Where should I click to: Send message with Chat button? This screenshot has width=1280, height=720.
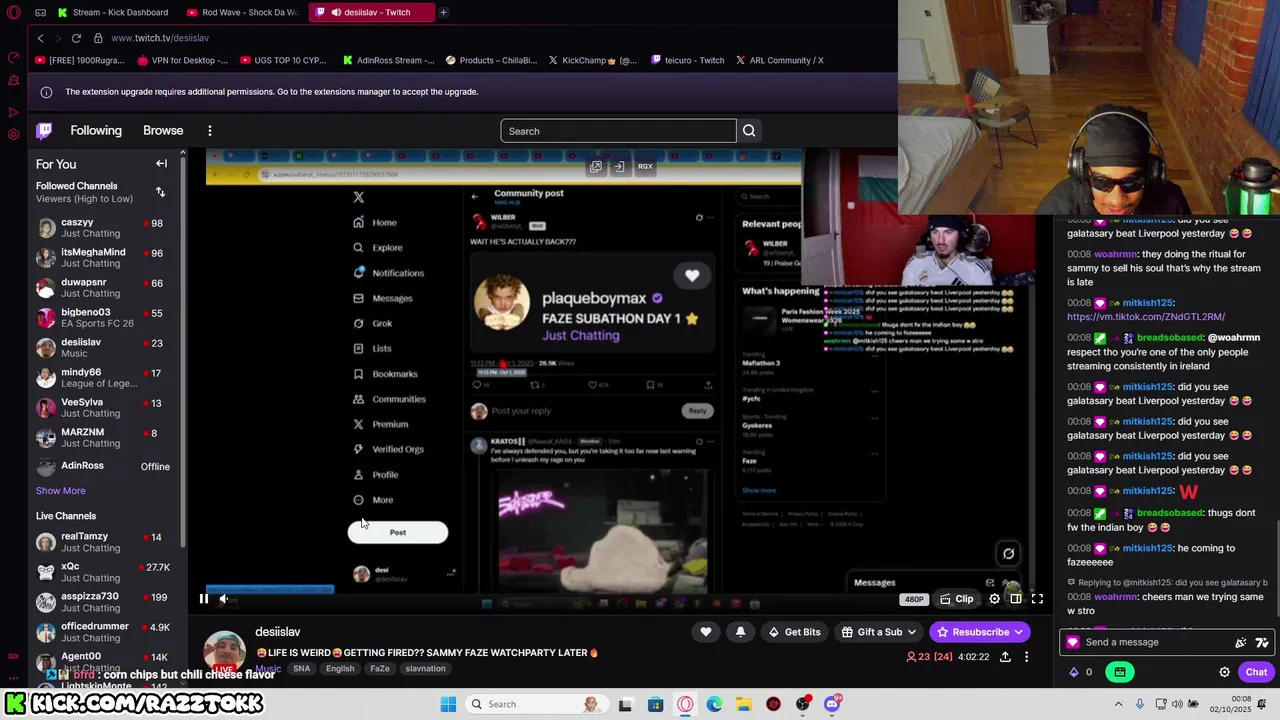pyautogui.click(x=1256, y=672)
